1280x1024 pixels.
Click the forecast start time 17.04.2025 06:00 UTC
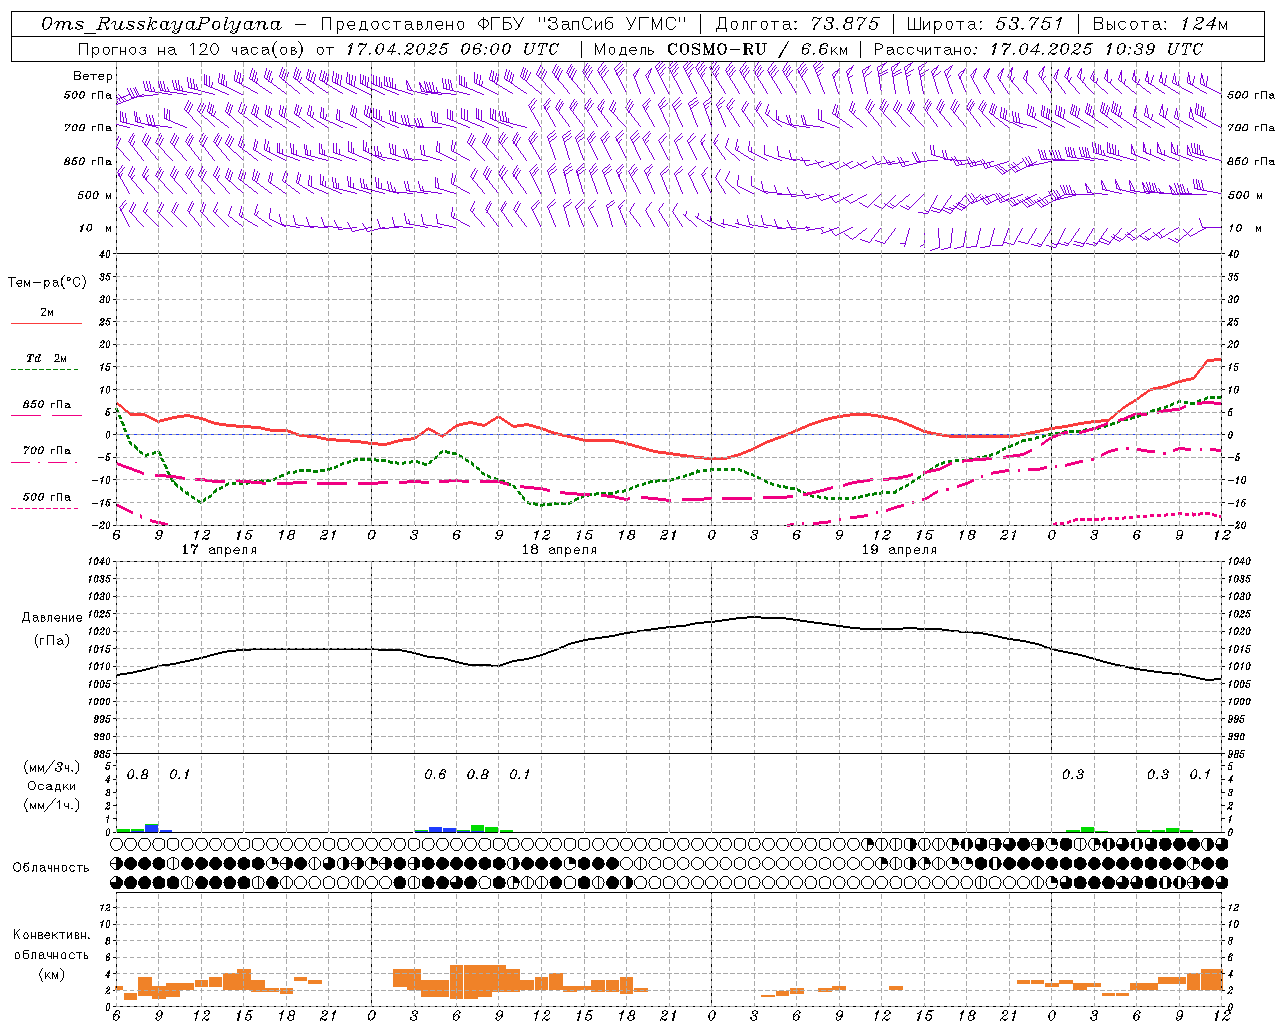click(x=451, y=49)
